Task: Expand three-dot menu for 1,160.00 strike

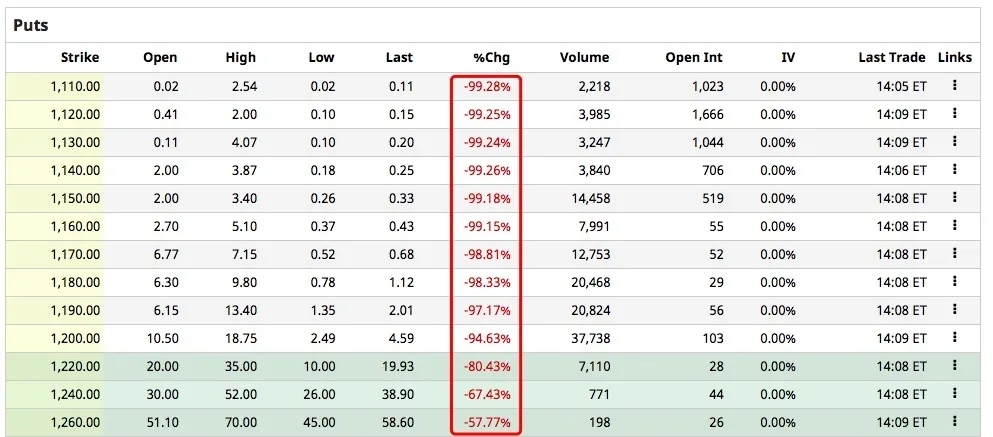Action: [x=955, y=226]
